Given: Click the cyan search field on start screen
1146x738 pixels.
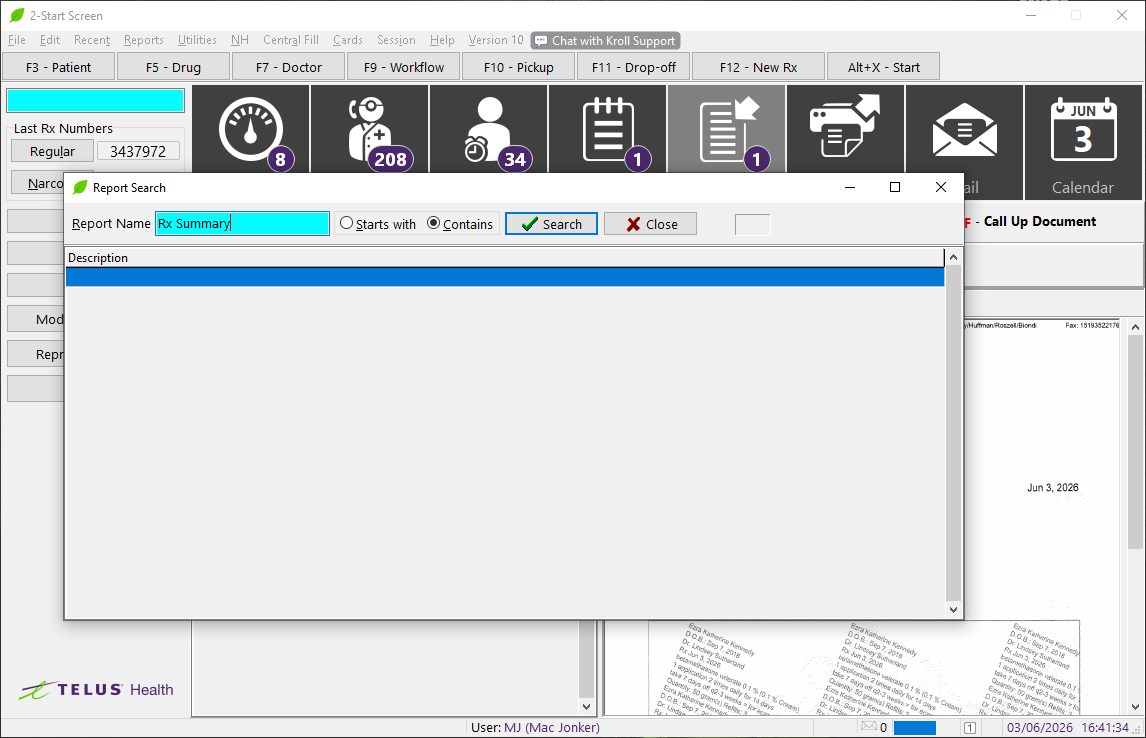Looking at the screenshot, I should (x=96, y=100).
